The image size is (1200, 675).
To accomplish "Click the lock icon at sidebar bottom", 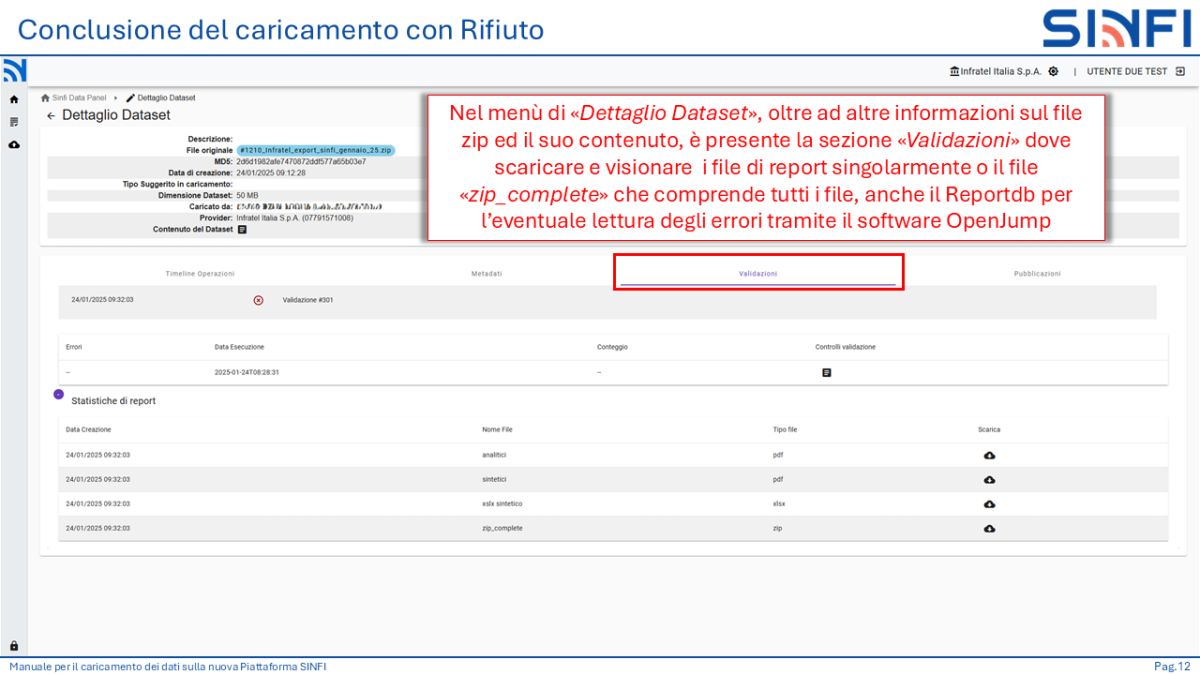I will pyautogui.click(x=14, y=643).
